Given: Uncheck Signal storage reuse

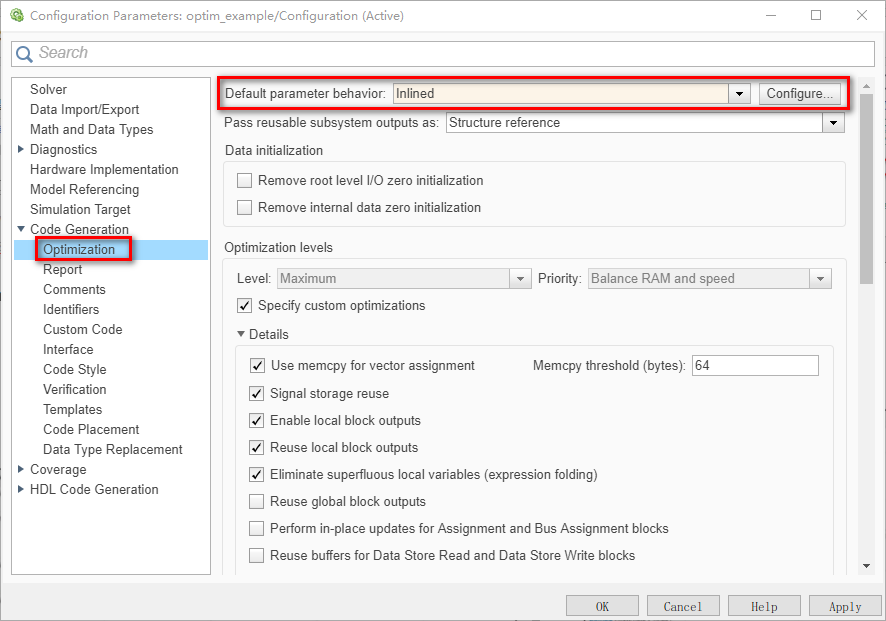Looking at the screenshot, I should 257,393.
